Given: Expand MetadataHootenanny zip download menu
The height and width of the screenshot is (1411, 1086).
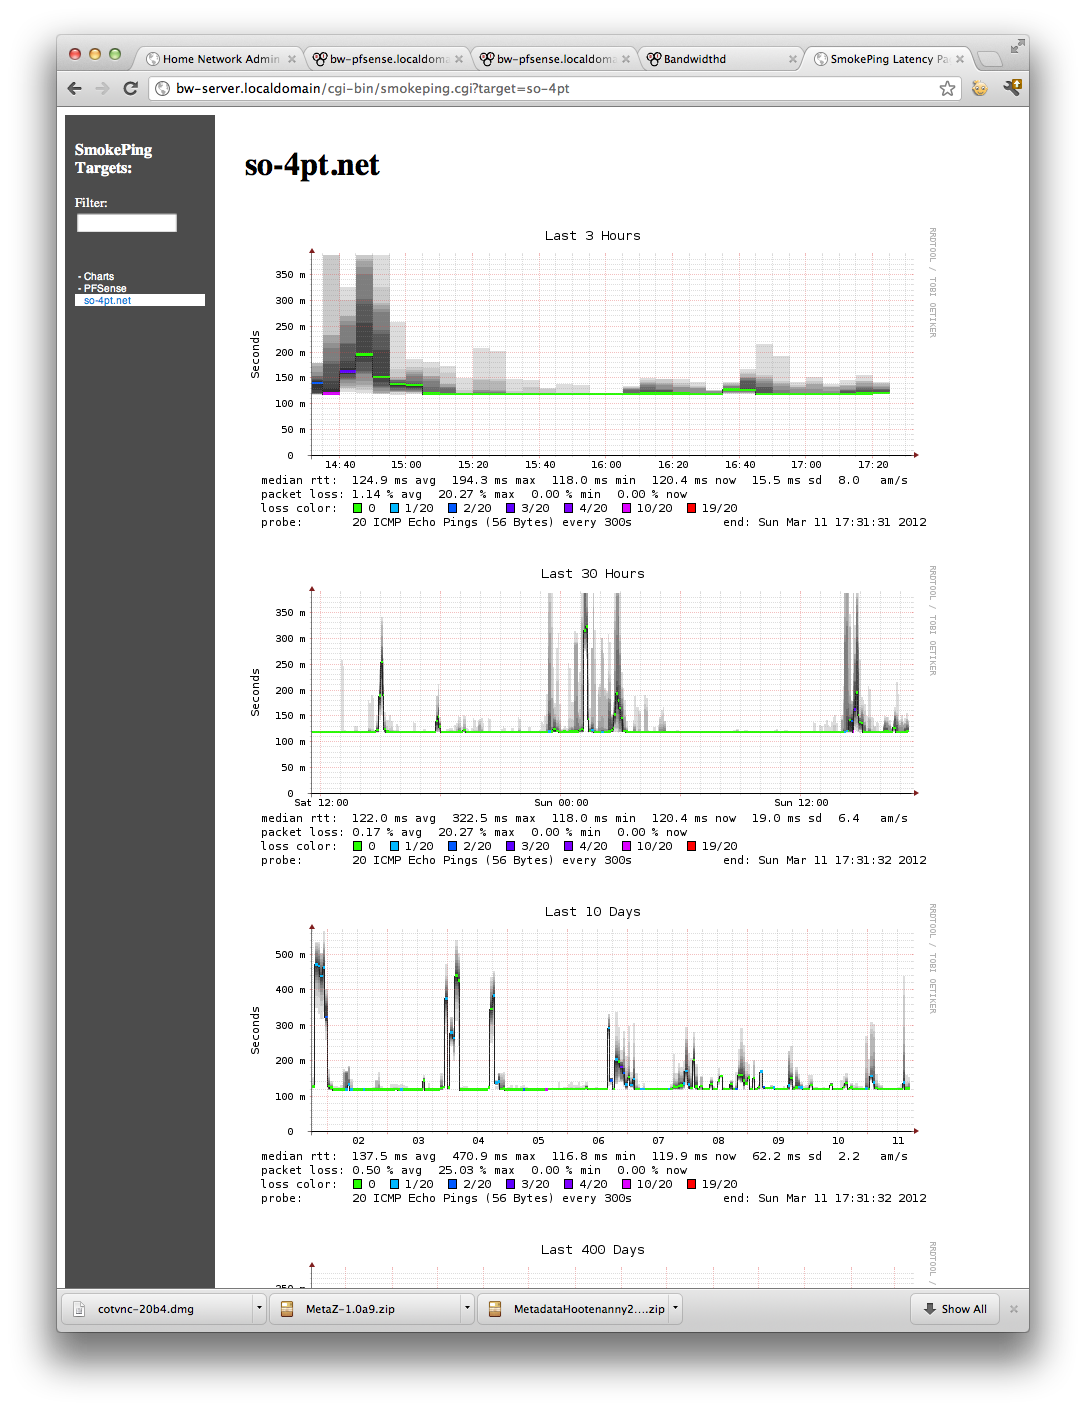Looking at the screenshot, I should pos(676,1308).
